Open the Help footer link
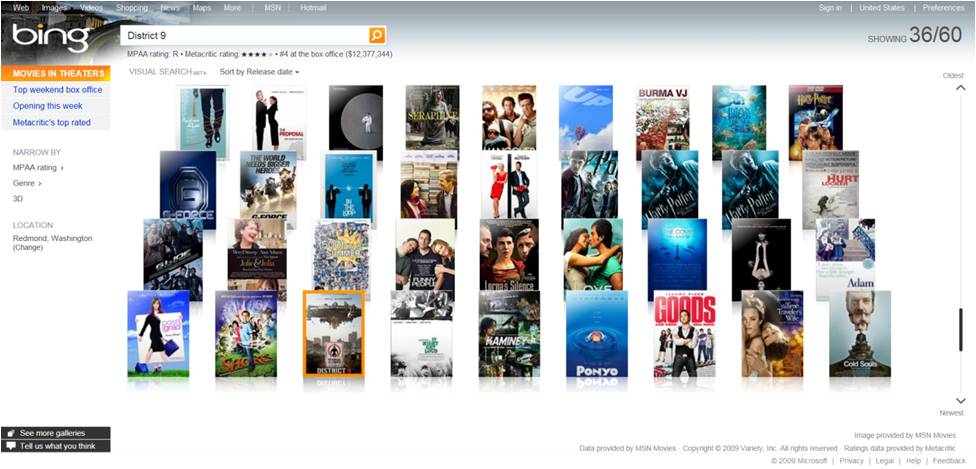The width and height of the screenshot is (976, 469). coord(913,461)
